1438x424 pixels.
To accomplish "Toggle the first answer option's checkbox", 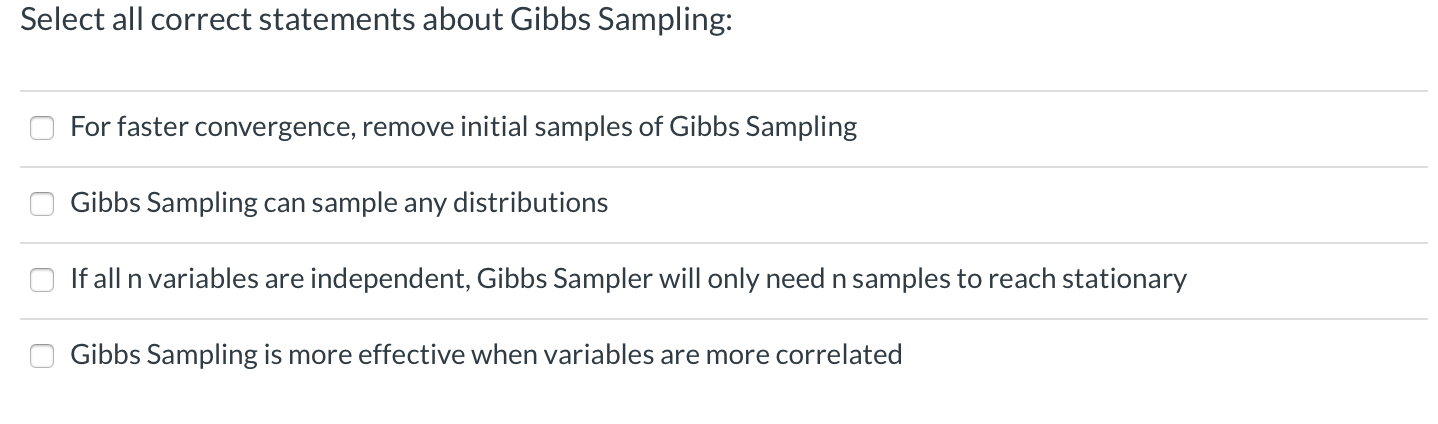I will tap(42, 128).
